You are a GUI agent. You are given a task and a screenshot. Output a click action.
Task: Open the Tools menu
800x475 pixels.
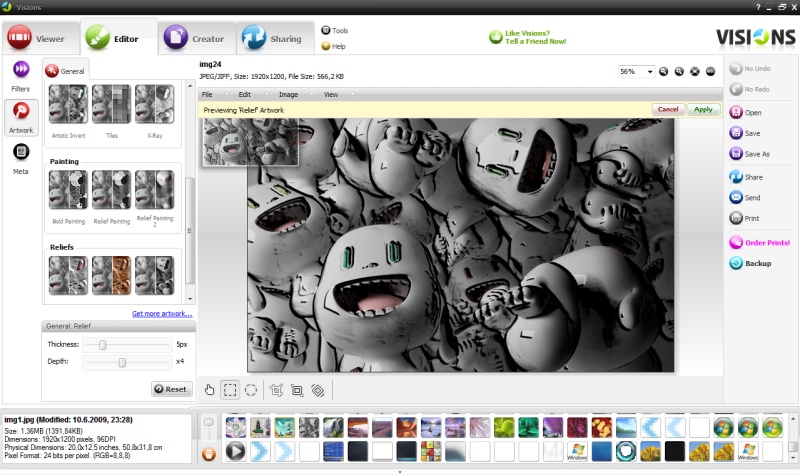pyautogui.click(x=335, y=31)
